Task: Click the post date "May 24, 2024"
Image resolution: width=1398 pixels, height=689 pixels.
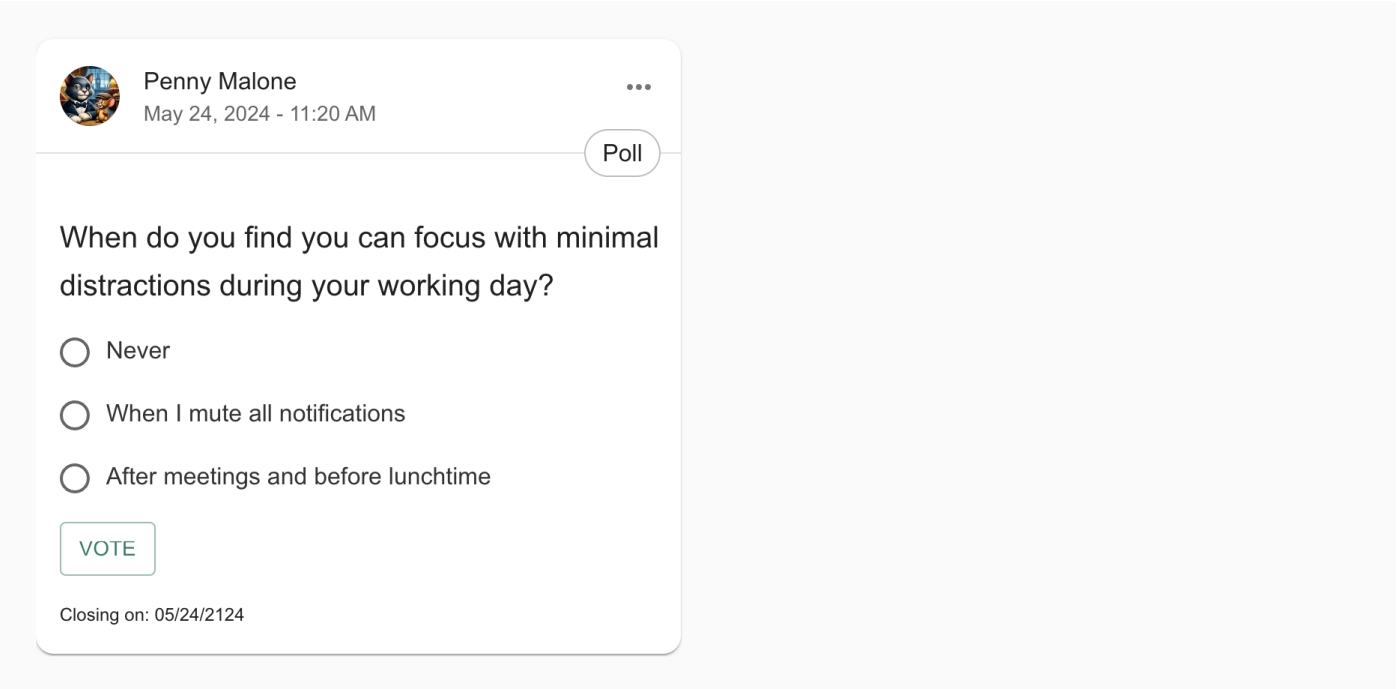Action: point(206,114)
